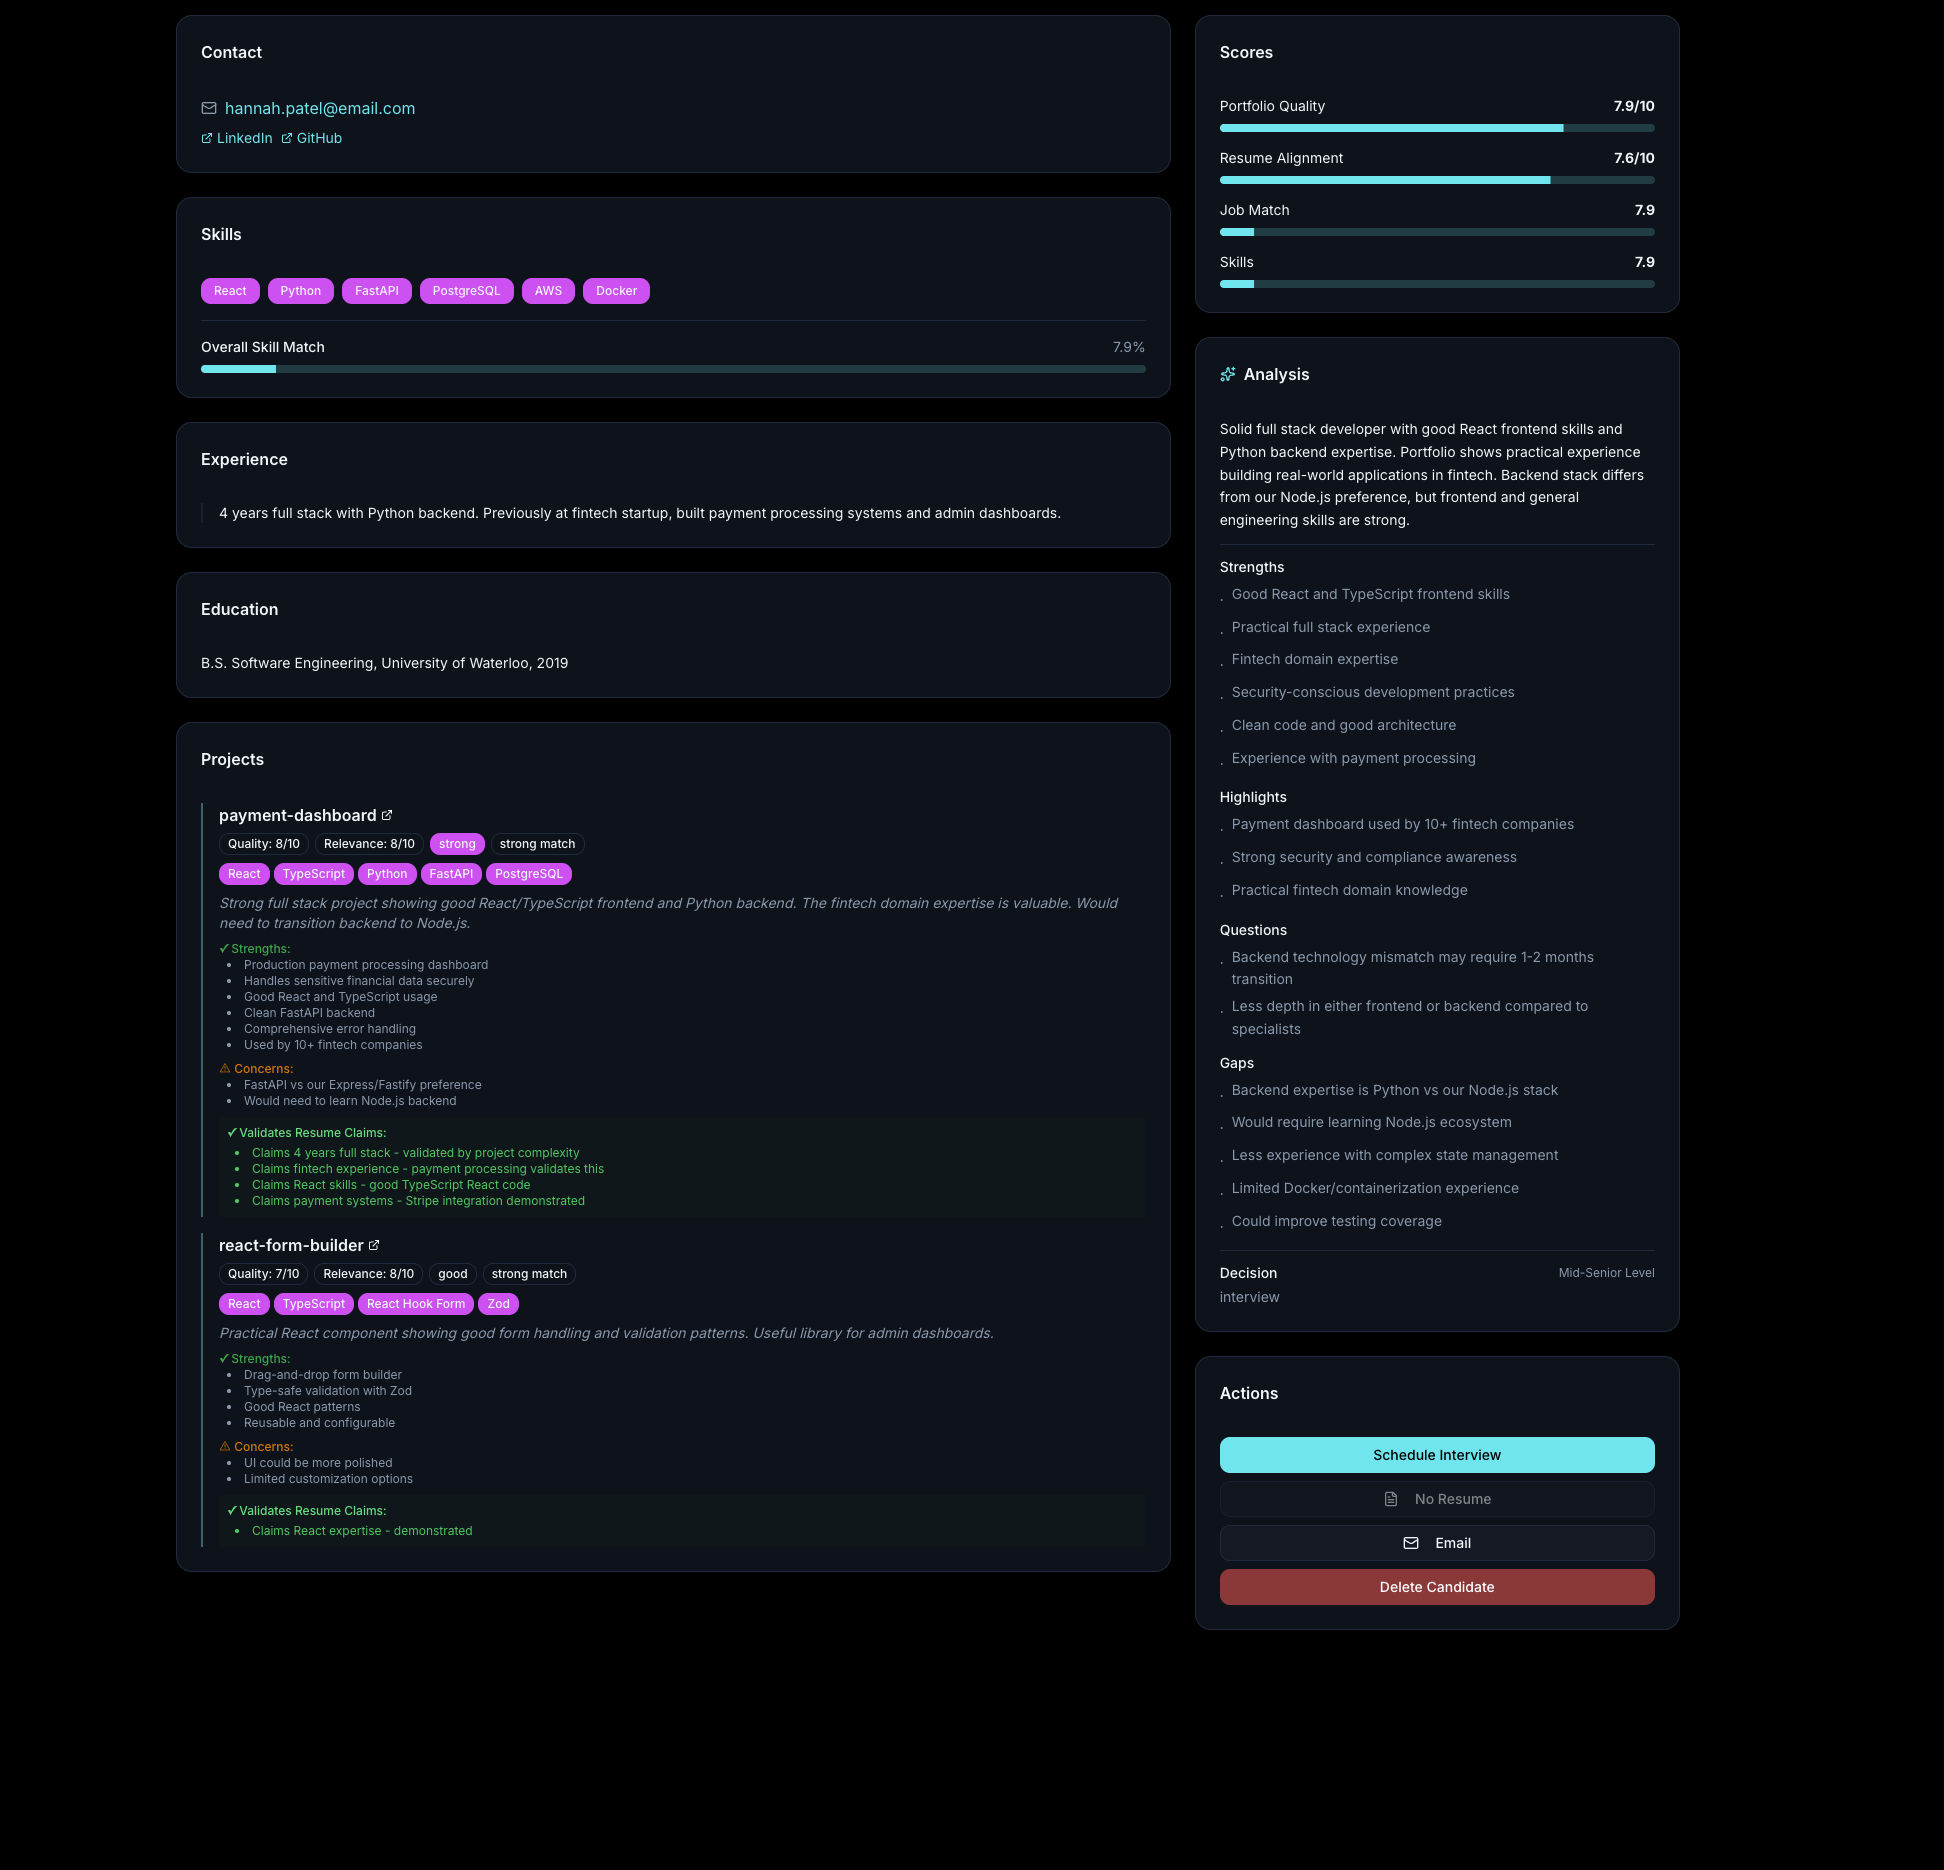The height and width of the screenshot is (1870, 1944).
Task: Click the LinkedIn external link icon
Action: coord(207,138)
